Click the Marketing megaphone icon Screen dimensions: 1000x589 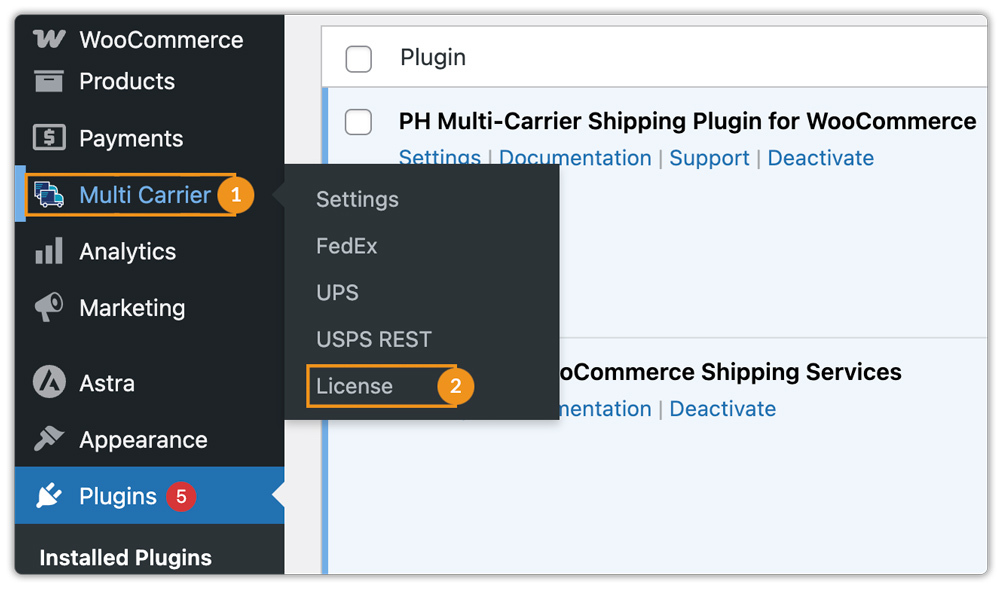(48, 308)
